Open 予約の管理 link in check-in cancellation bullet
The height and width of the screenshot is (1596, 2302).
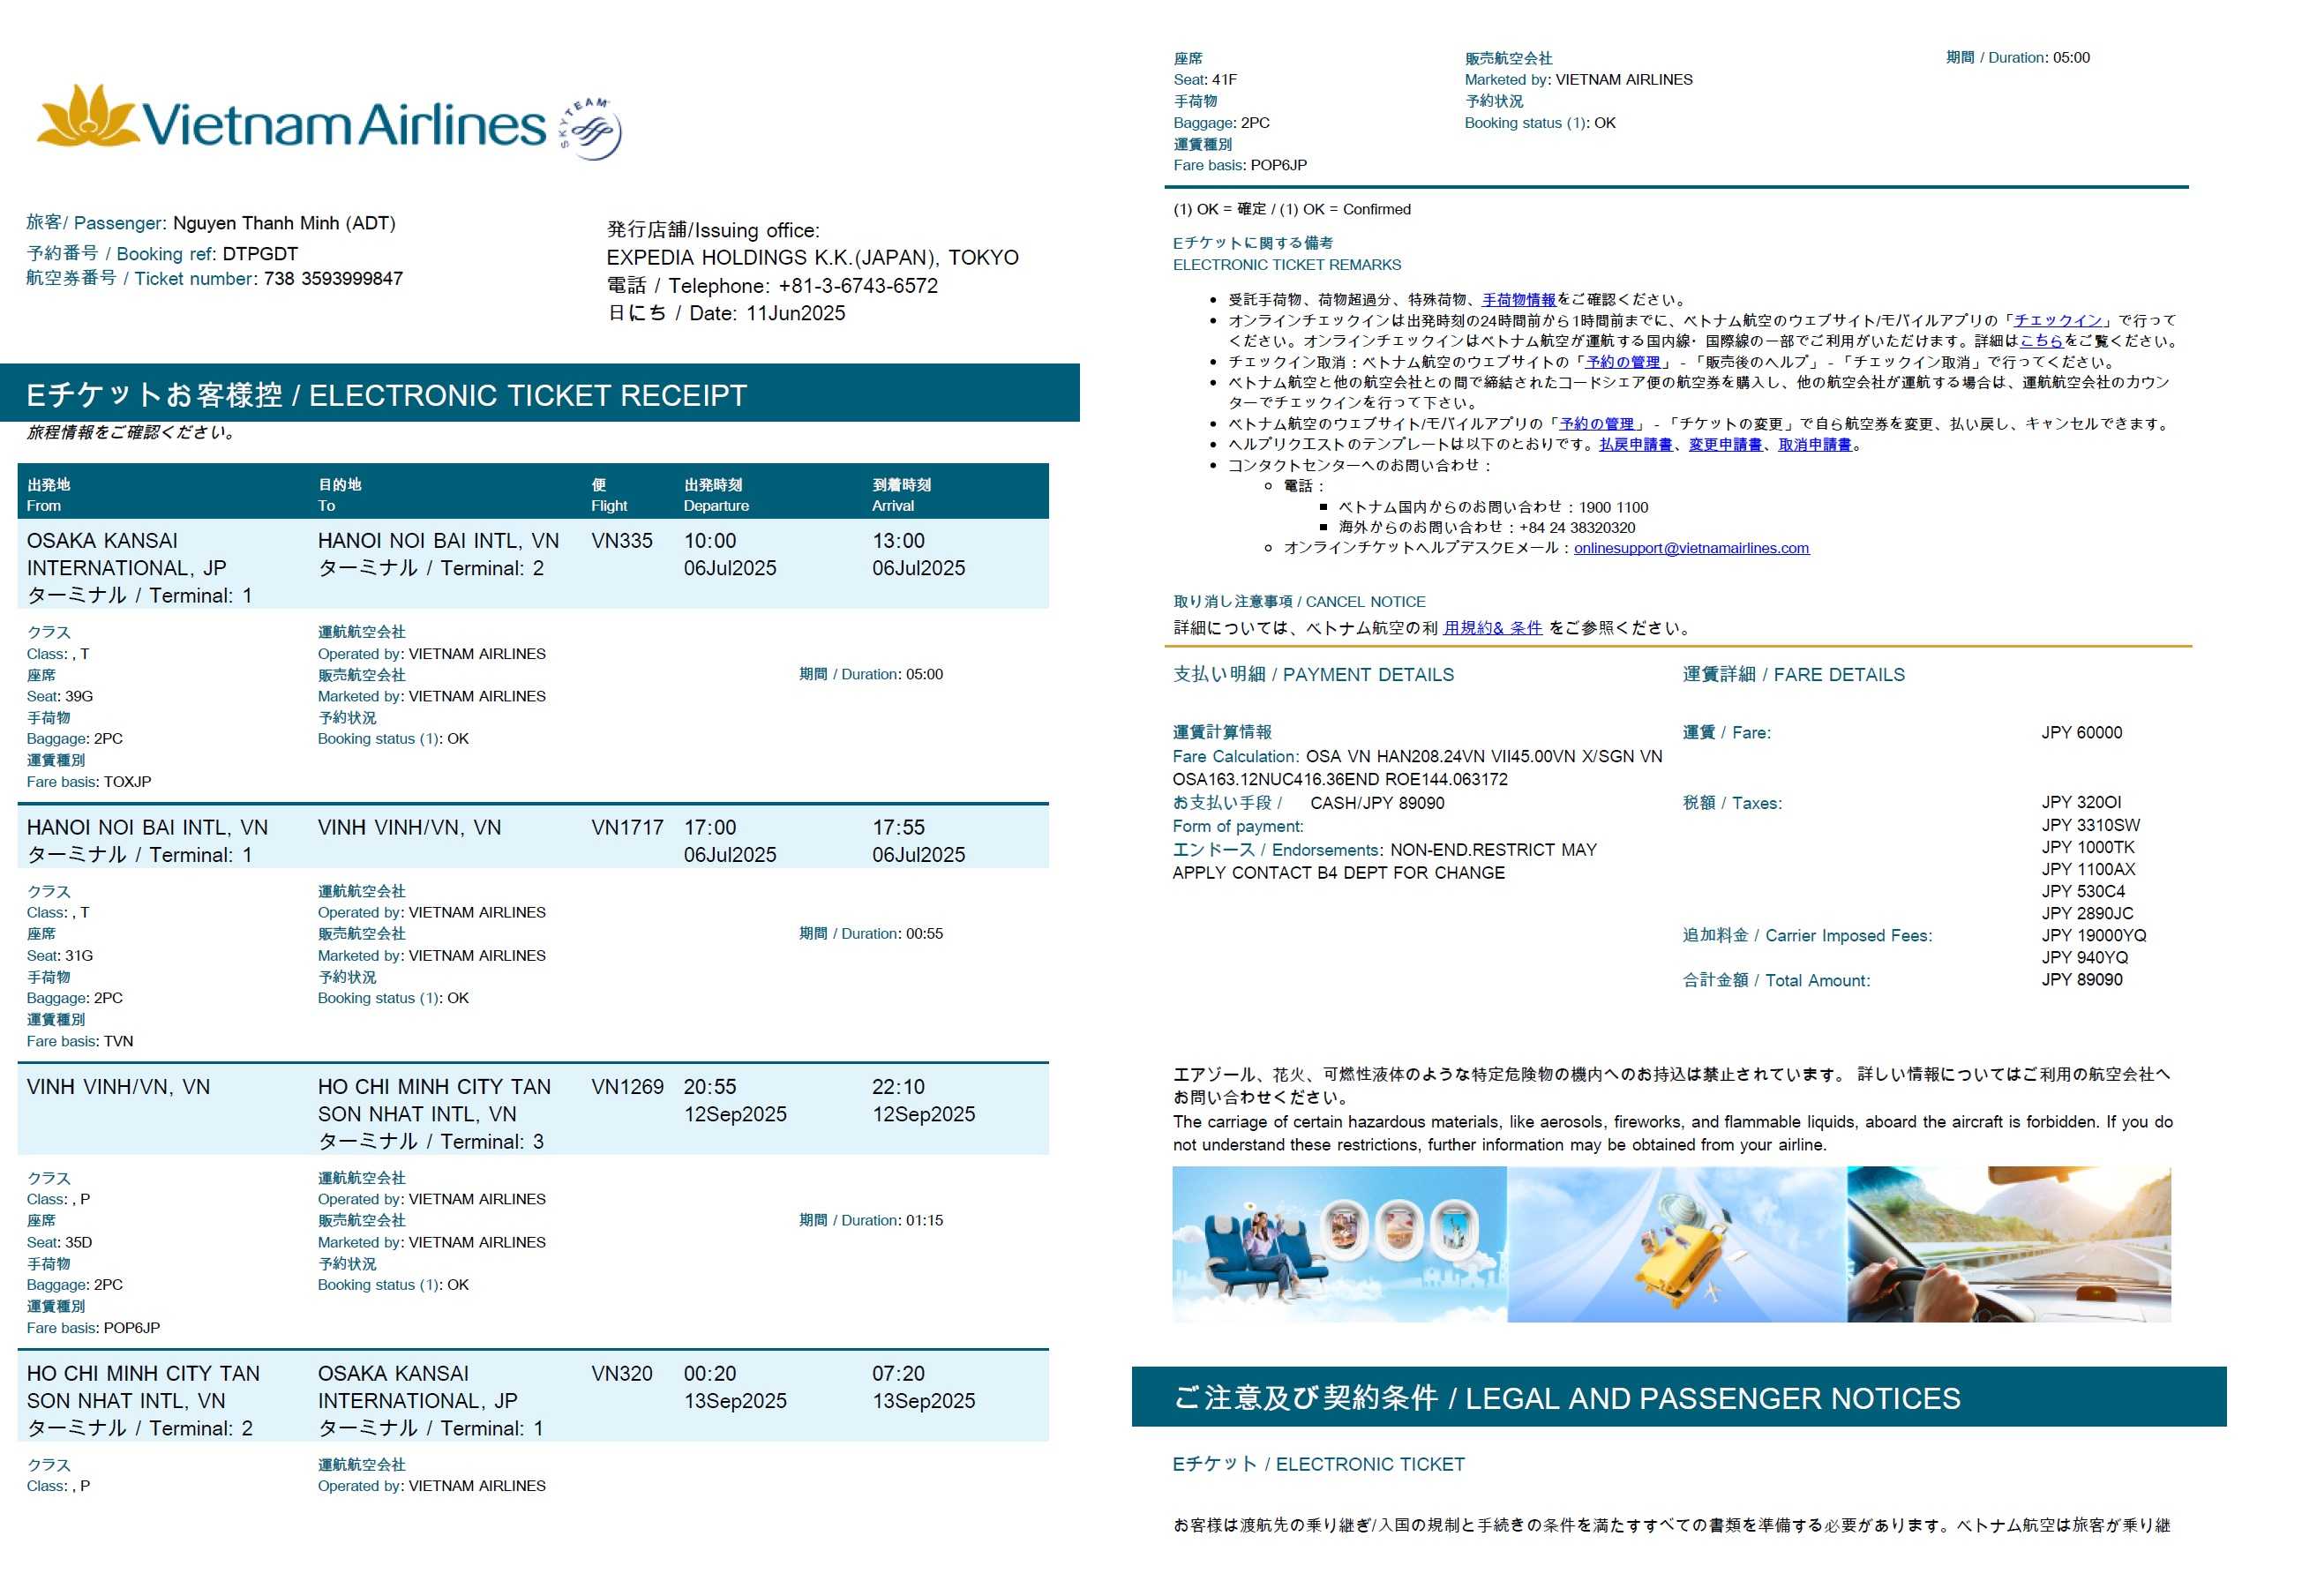1622,362
